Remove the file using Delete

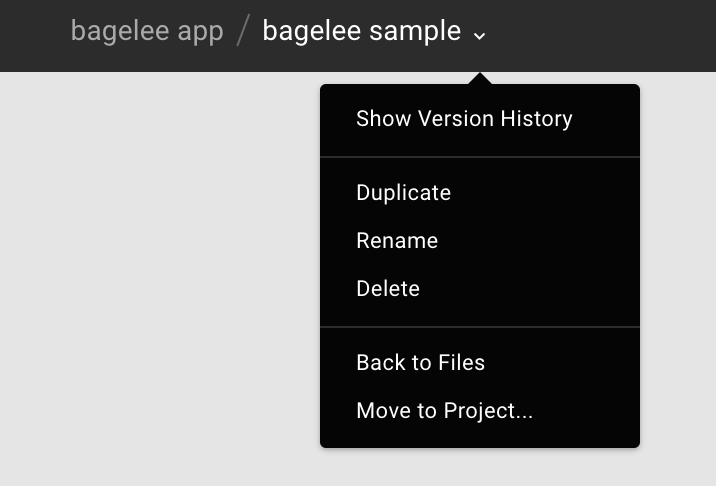(x=480, y=288)
